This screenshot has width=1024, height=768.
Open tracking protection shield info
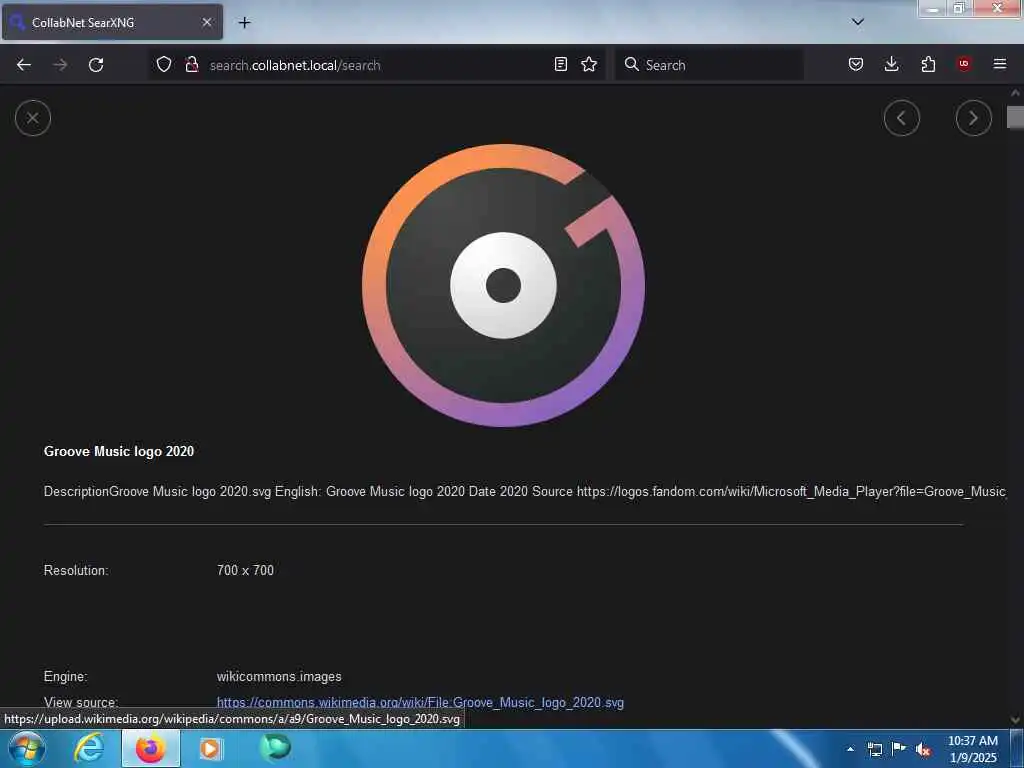164,64
